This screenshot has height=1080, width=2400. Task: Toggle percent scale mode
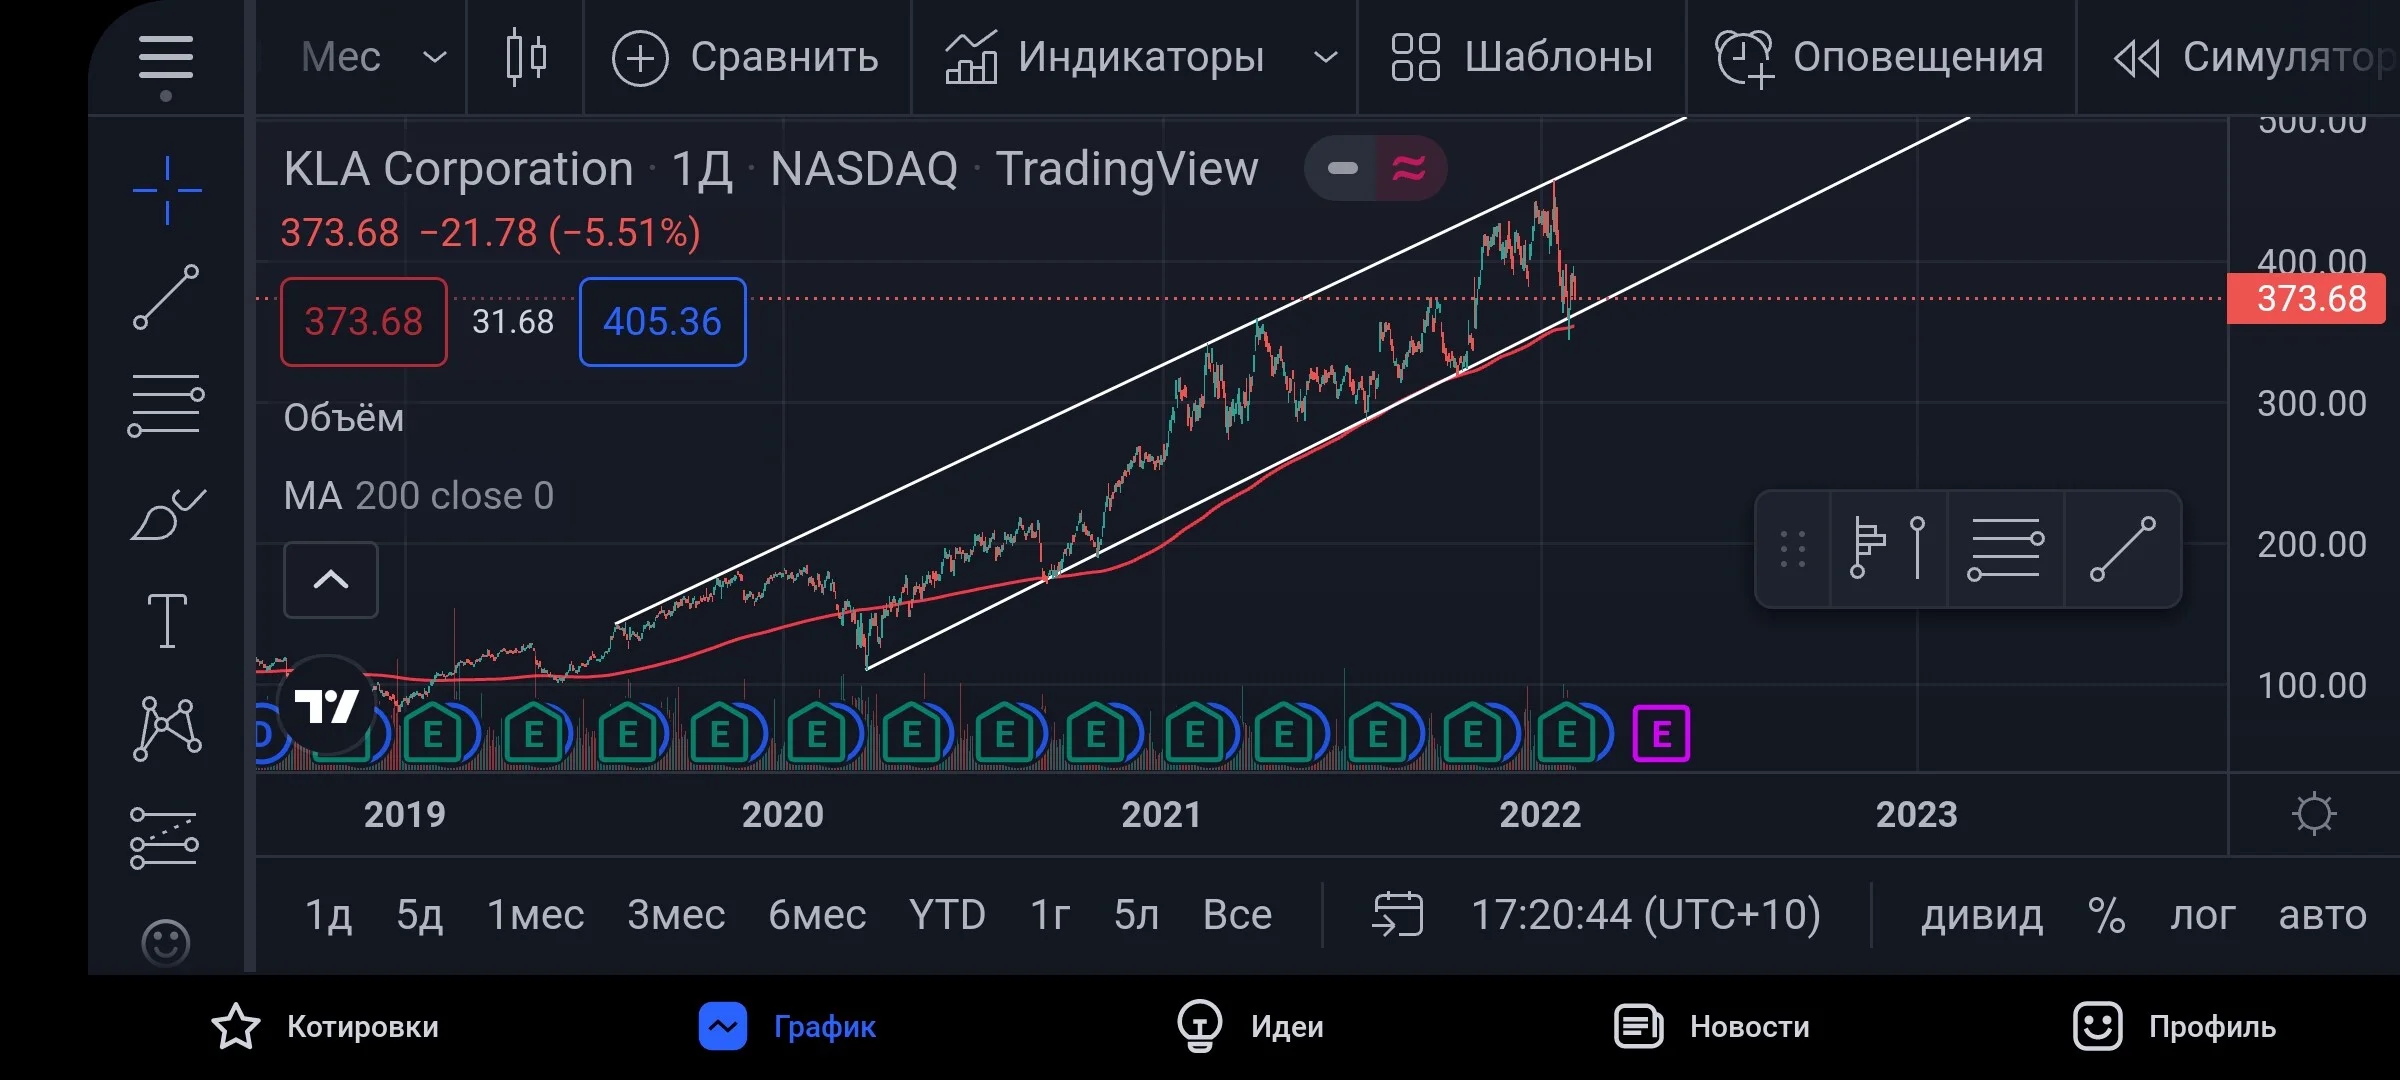coord(2107,915)
